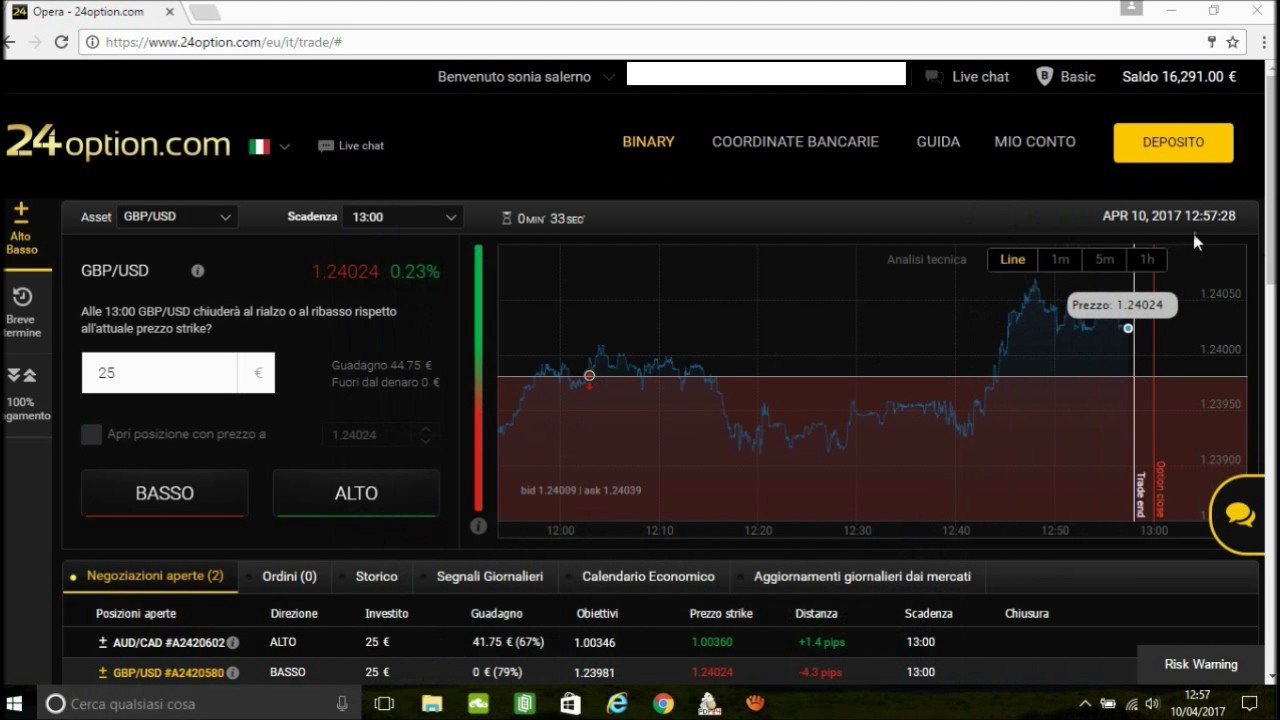Open the Windows Start menu
The image size is (1280, 720).
coord(16,704)
